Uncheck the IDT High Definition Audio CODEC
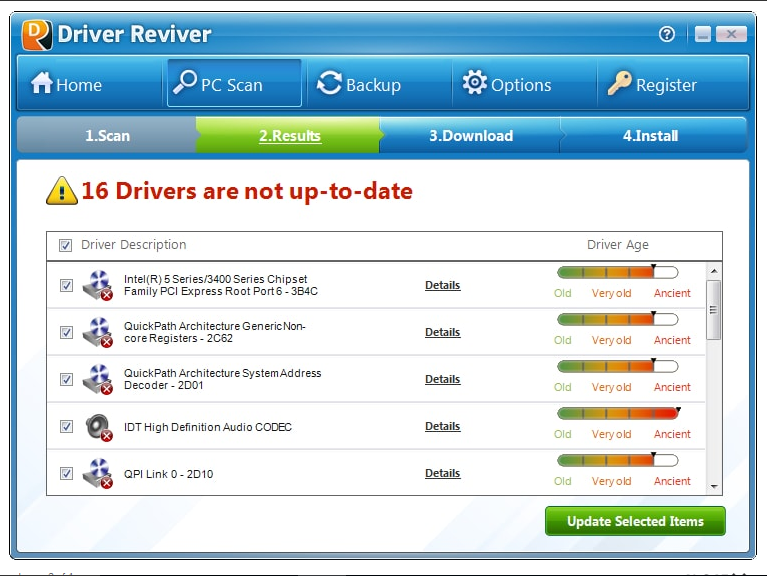Screen dimensions: 767x576 [x=67, y=426]
